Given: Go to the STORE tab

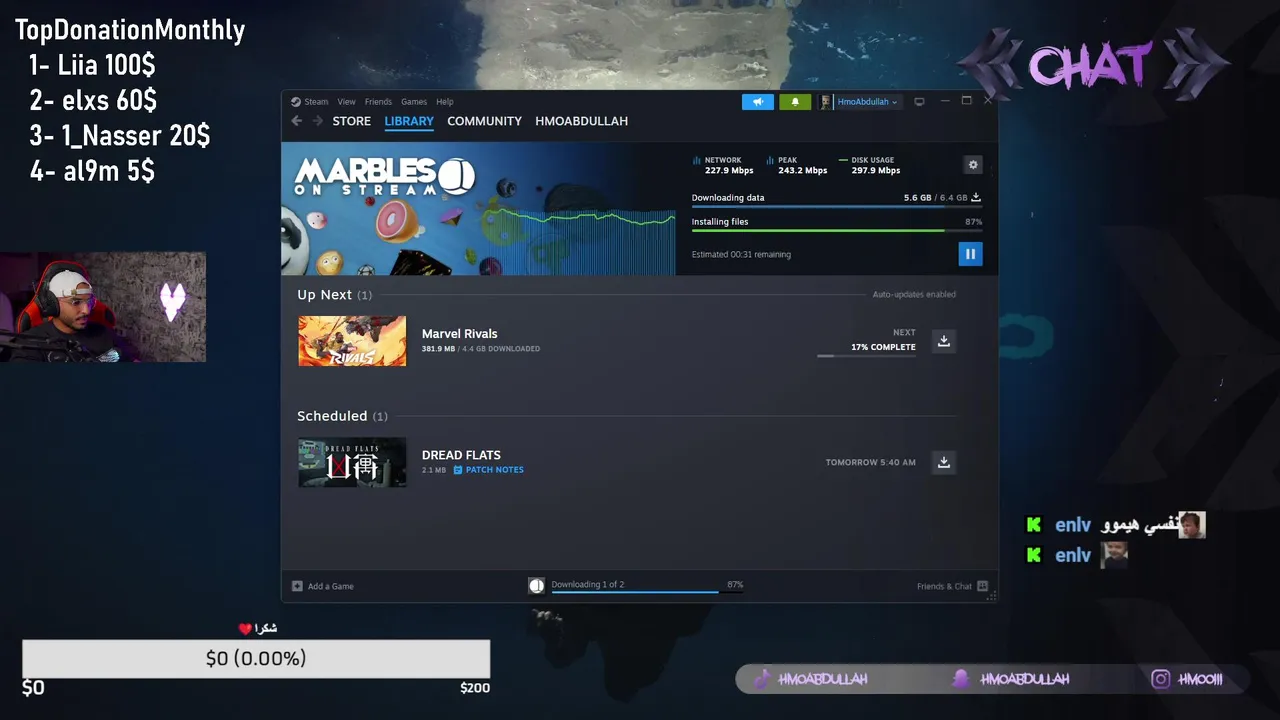Looking at the screenshot, I should pyautogui.click(x=352, y=121).
